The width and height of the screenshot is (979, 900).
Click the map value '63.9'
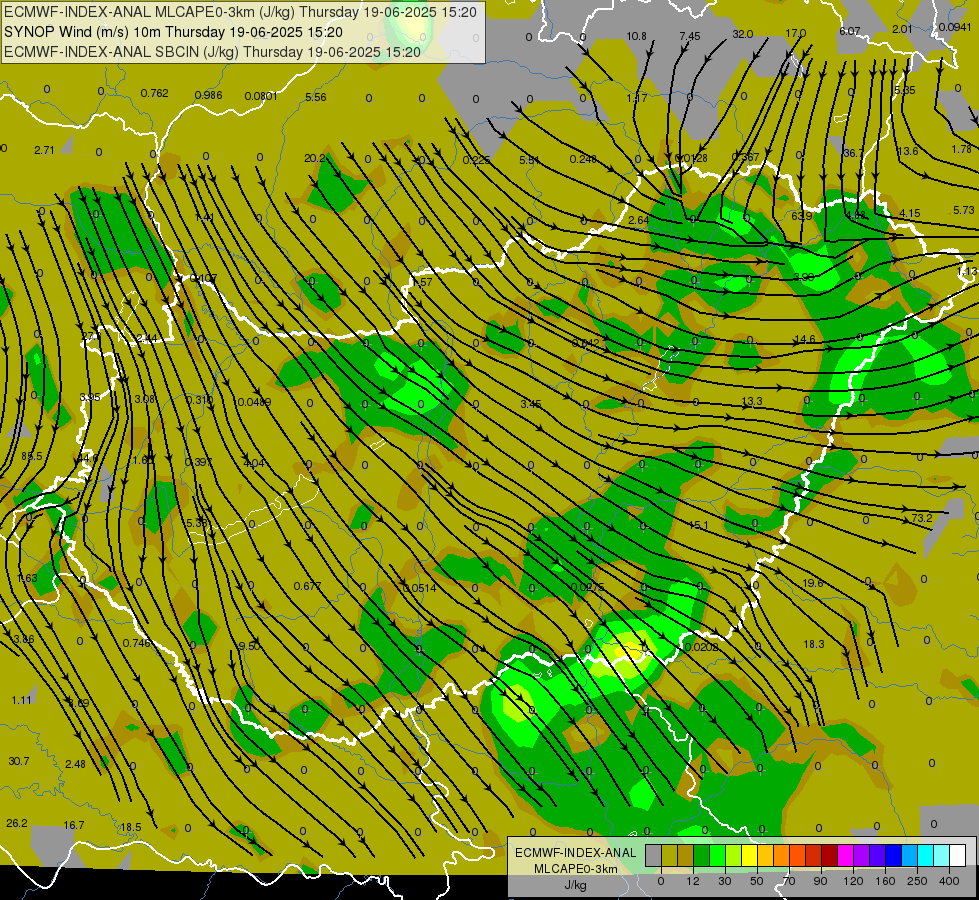point(802,216)
